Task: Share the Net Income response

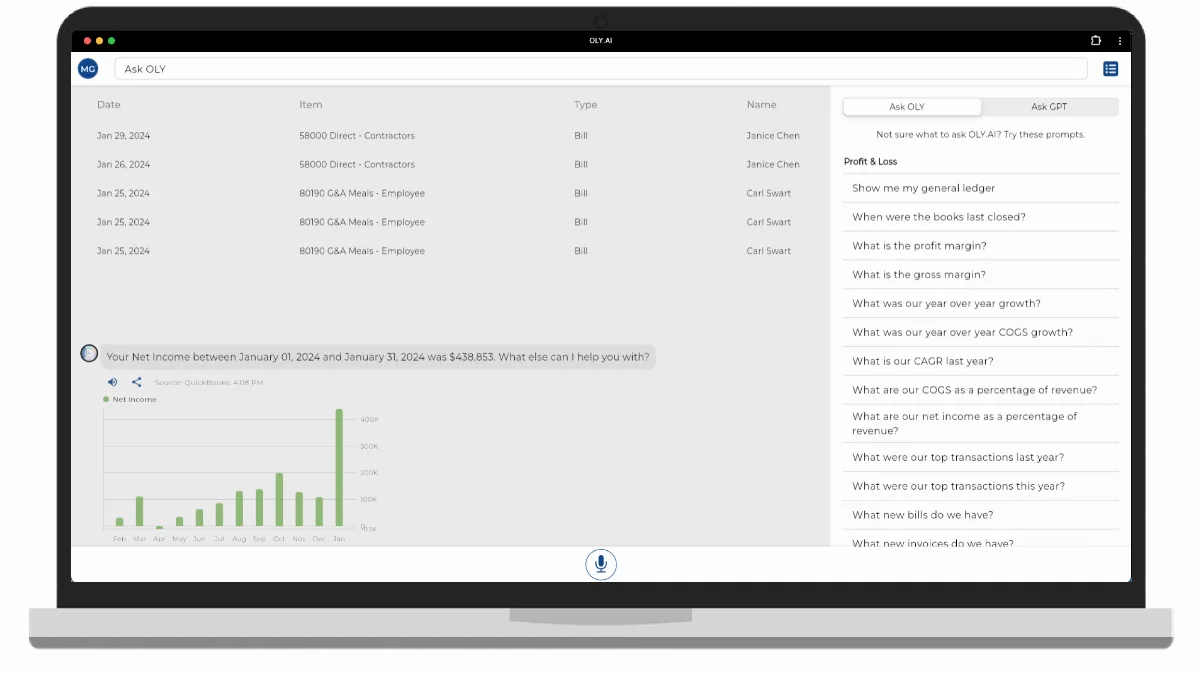Action: 137,382
